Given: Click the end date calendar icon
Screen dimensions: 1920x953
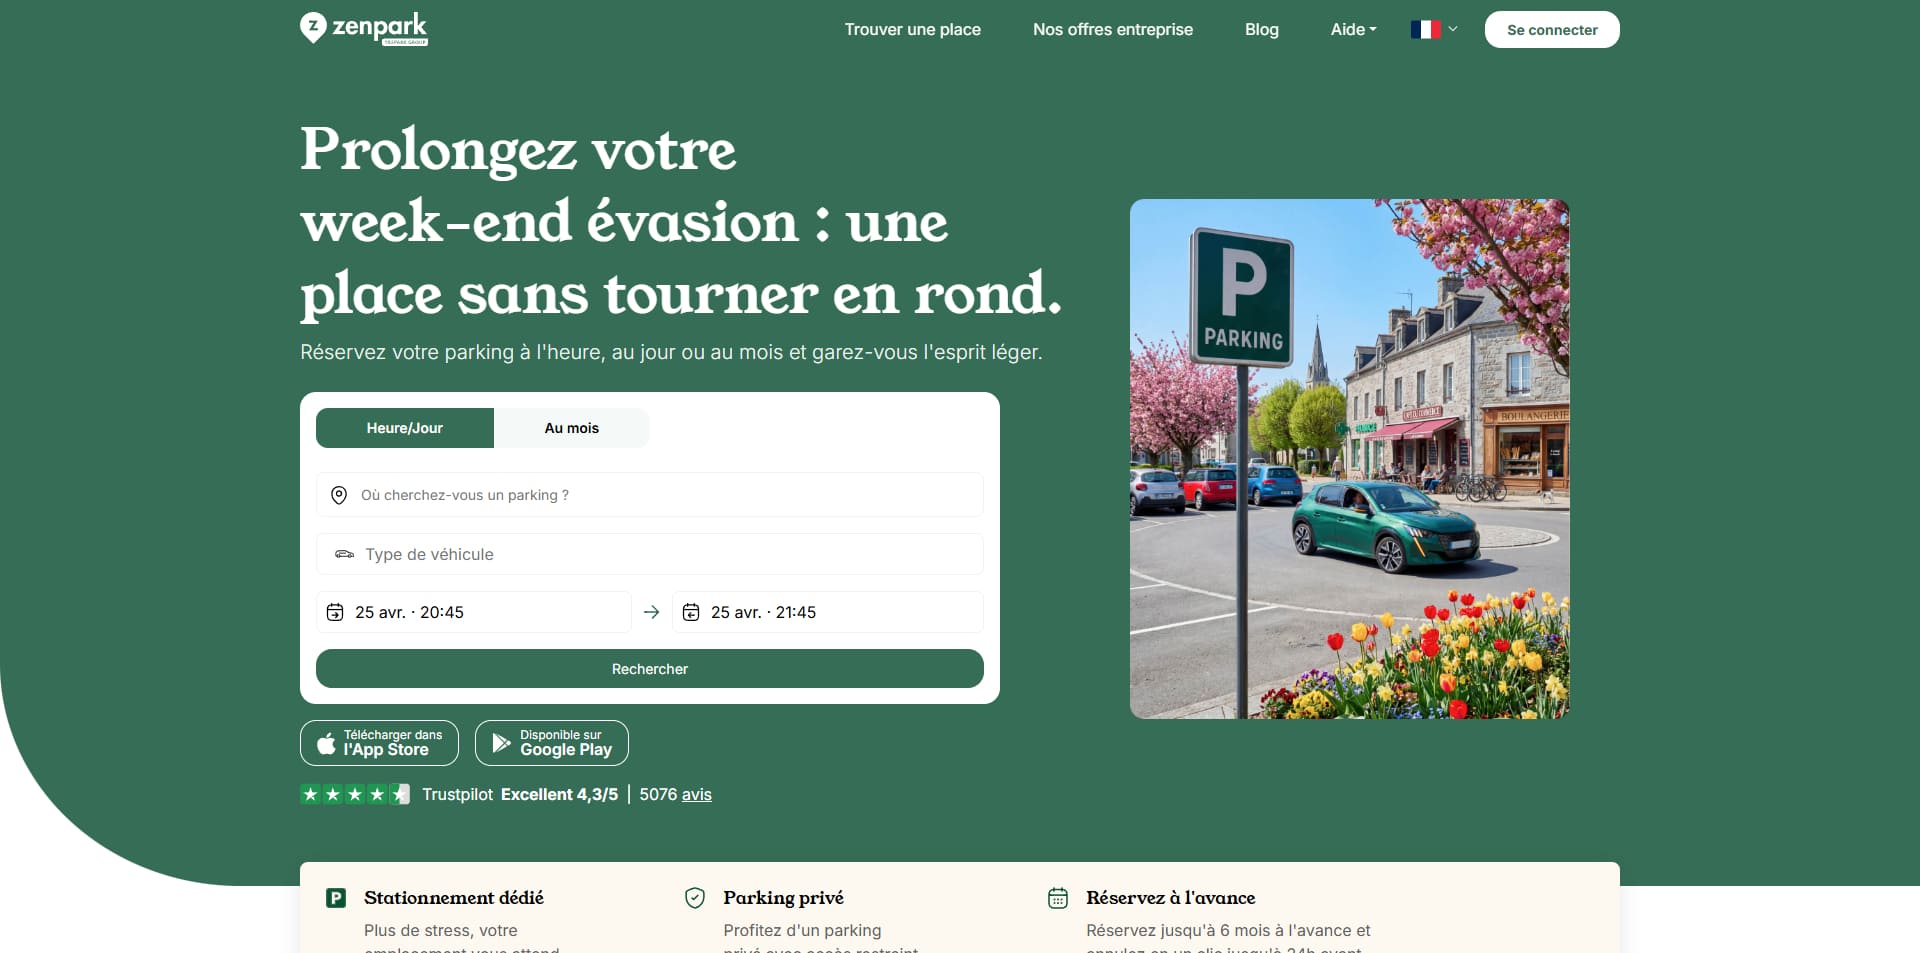Looking at the screenshot, I should click(x=691, y=612).
